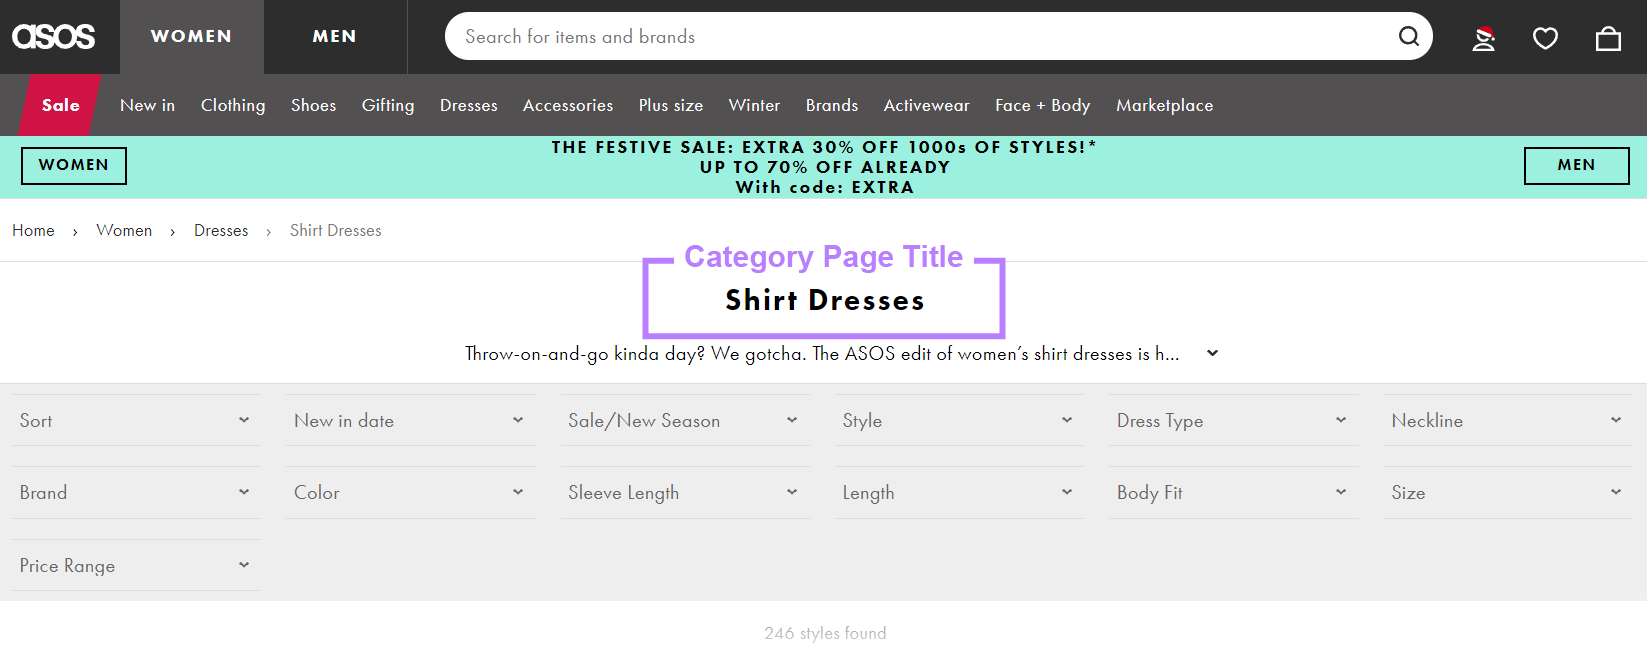
Task: Go to Dresses breadcrumb
Action: (221, 230)
